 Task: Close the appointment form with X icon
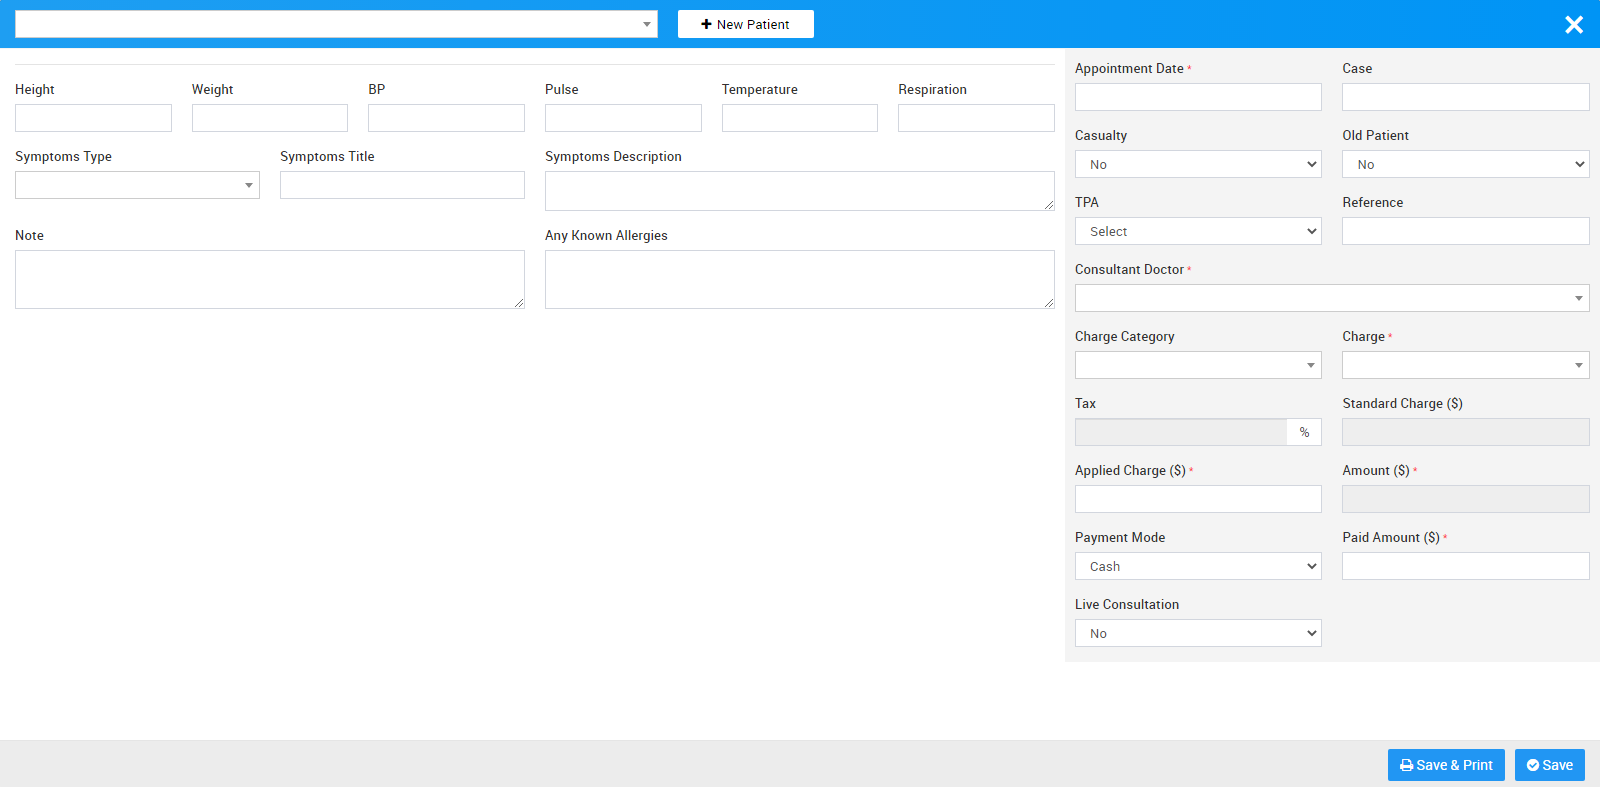click(1573, 25)
